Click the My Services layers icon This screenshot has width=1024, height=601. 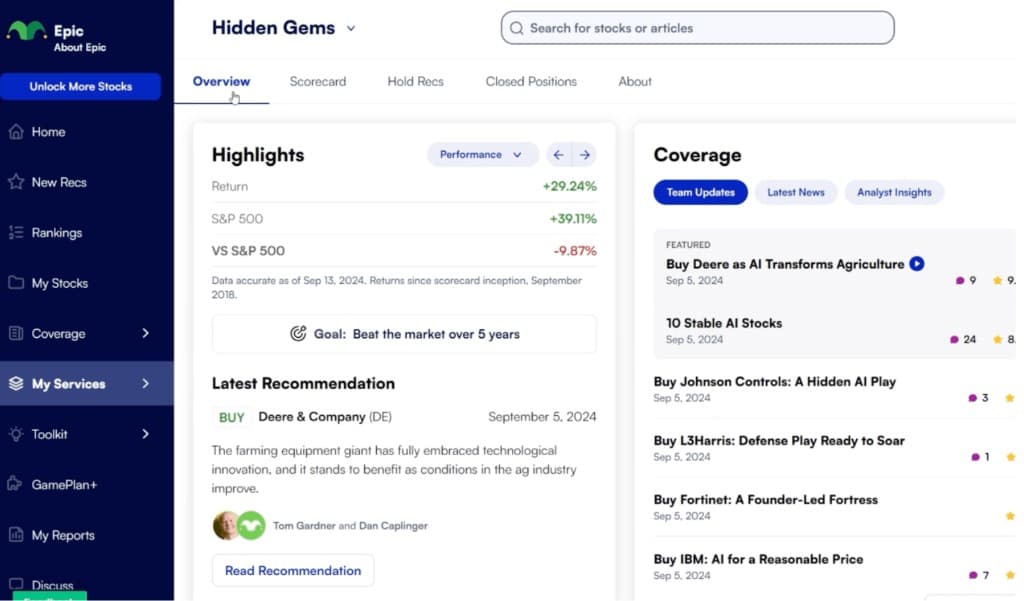tap(16, 383)
